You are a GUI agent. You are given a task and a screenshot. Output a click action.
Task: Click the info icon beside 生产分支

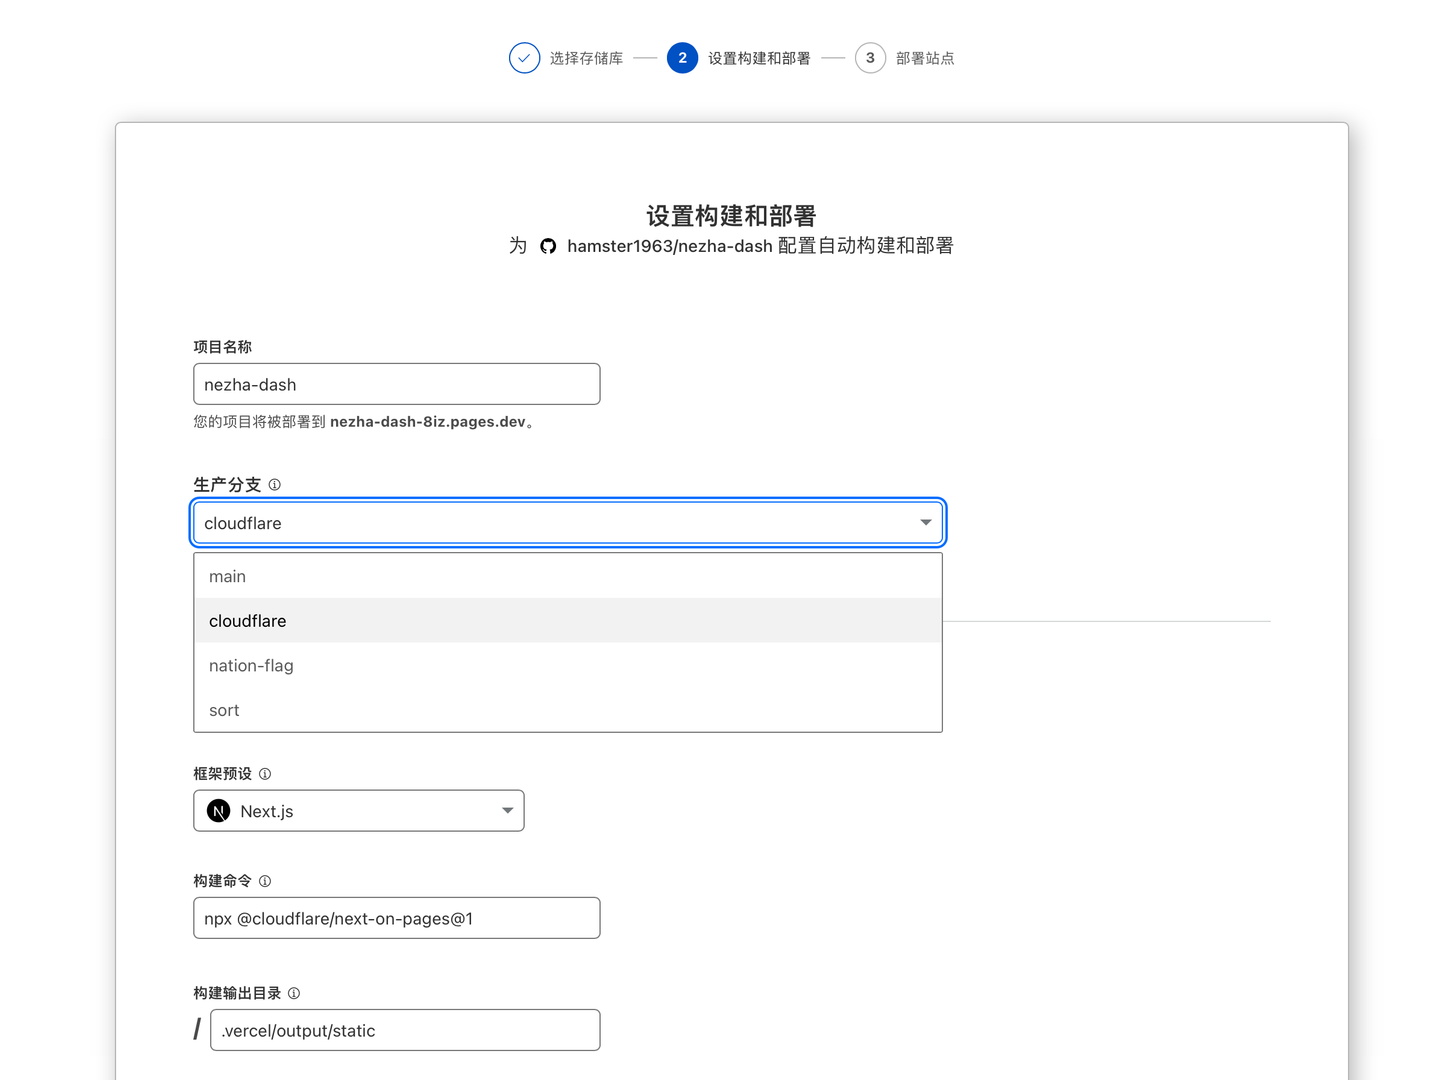[275, 485]
